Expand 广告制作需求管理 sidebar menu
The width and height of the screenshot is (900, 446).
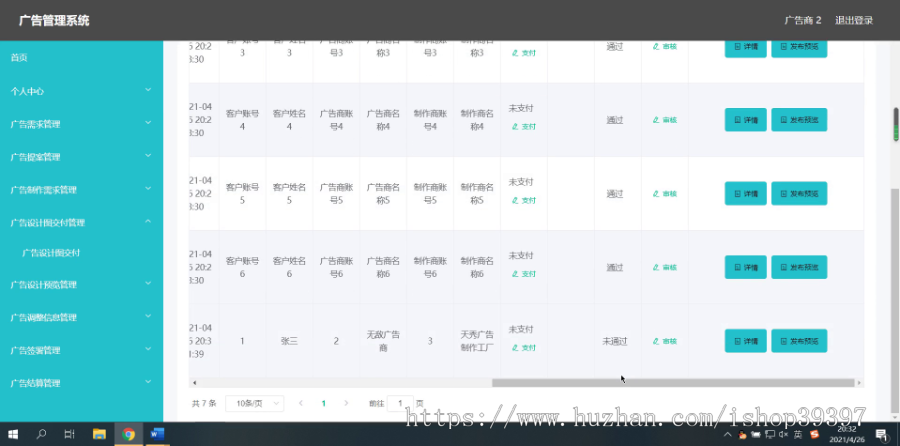pyautogui.click(x=82, y=189)
